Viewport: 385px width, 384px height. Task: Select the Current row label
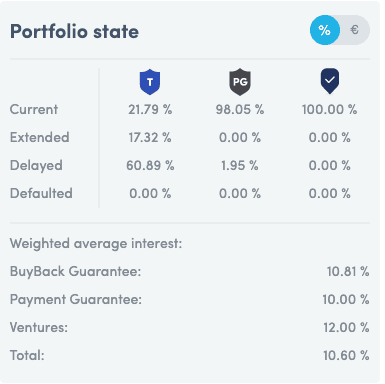(x=34, y=109)
